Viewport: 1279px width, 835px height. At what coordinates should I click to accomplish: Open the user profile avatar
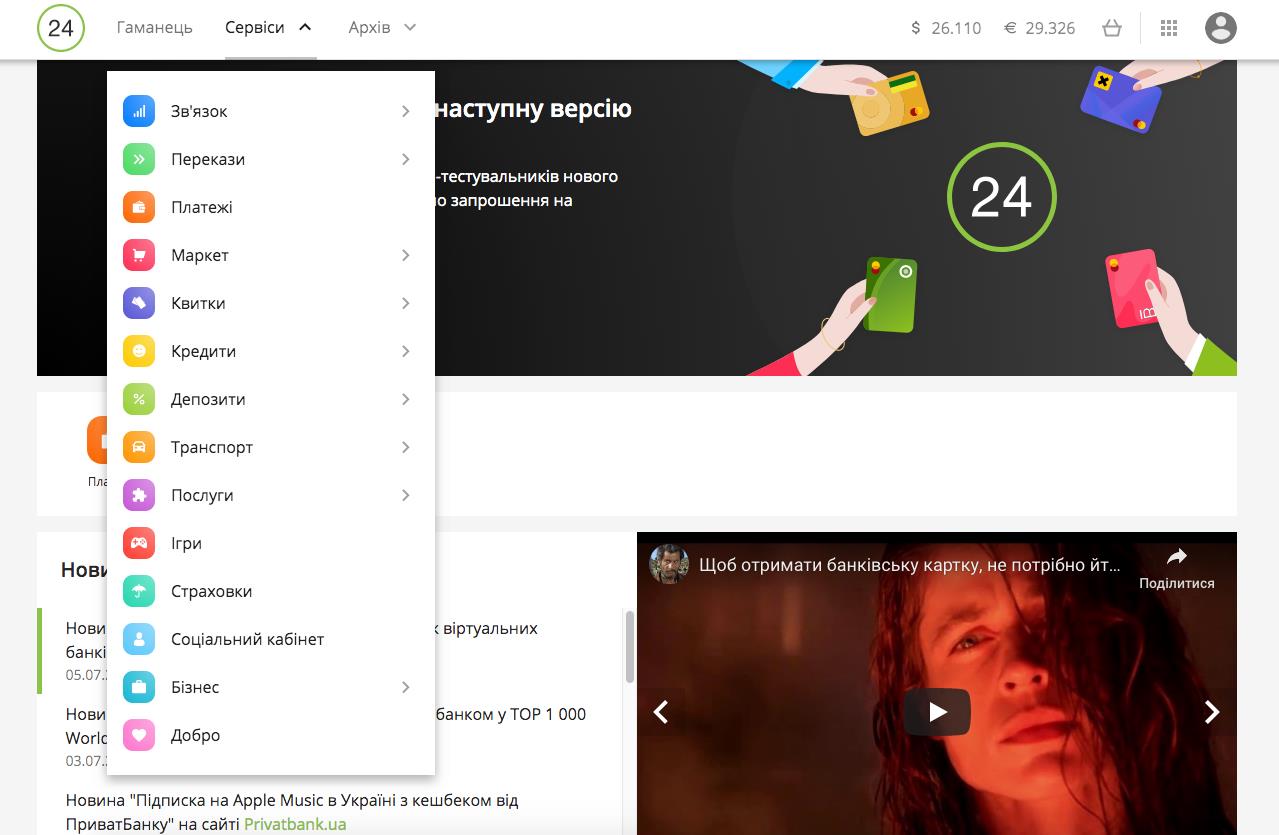click(1220, 28)
